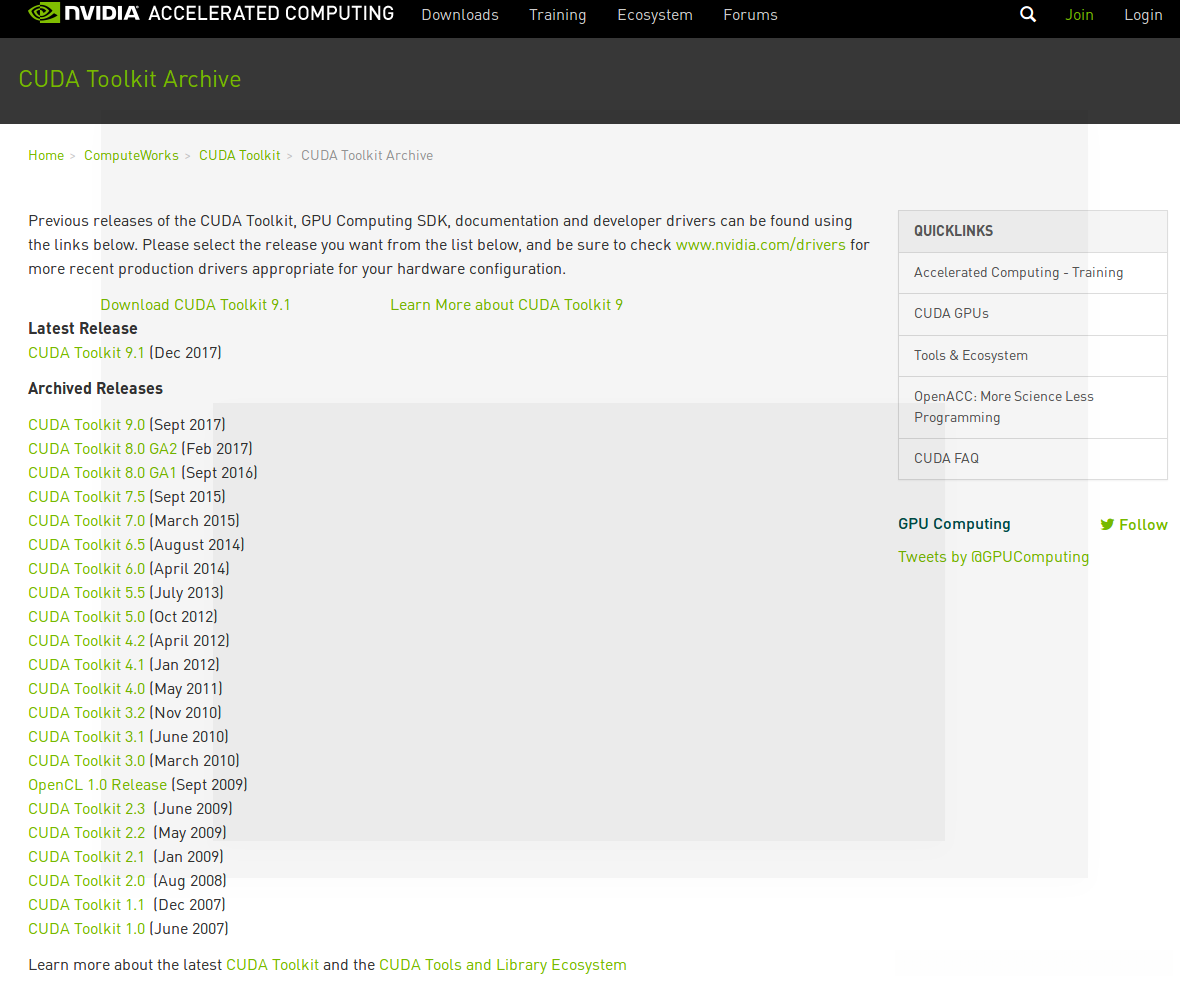1180x985 pixels.
Task: Open CUDA Toolkit 7.0 link
Action: 87,521
